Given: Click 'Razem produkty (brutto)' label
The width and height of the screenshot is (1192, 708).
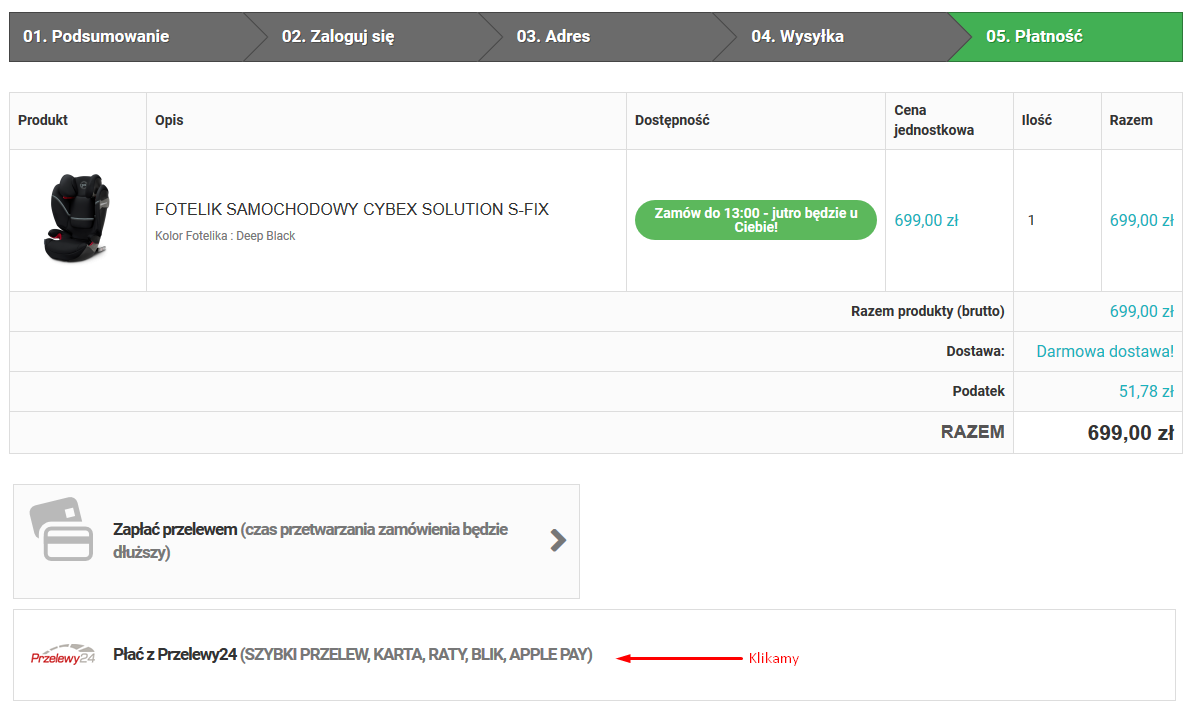Looking at the screenshot, I should pyautogui.click(x=927, y=311).
